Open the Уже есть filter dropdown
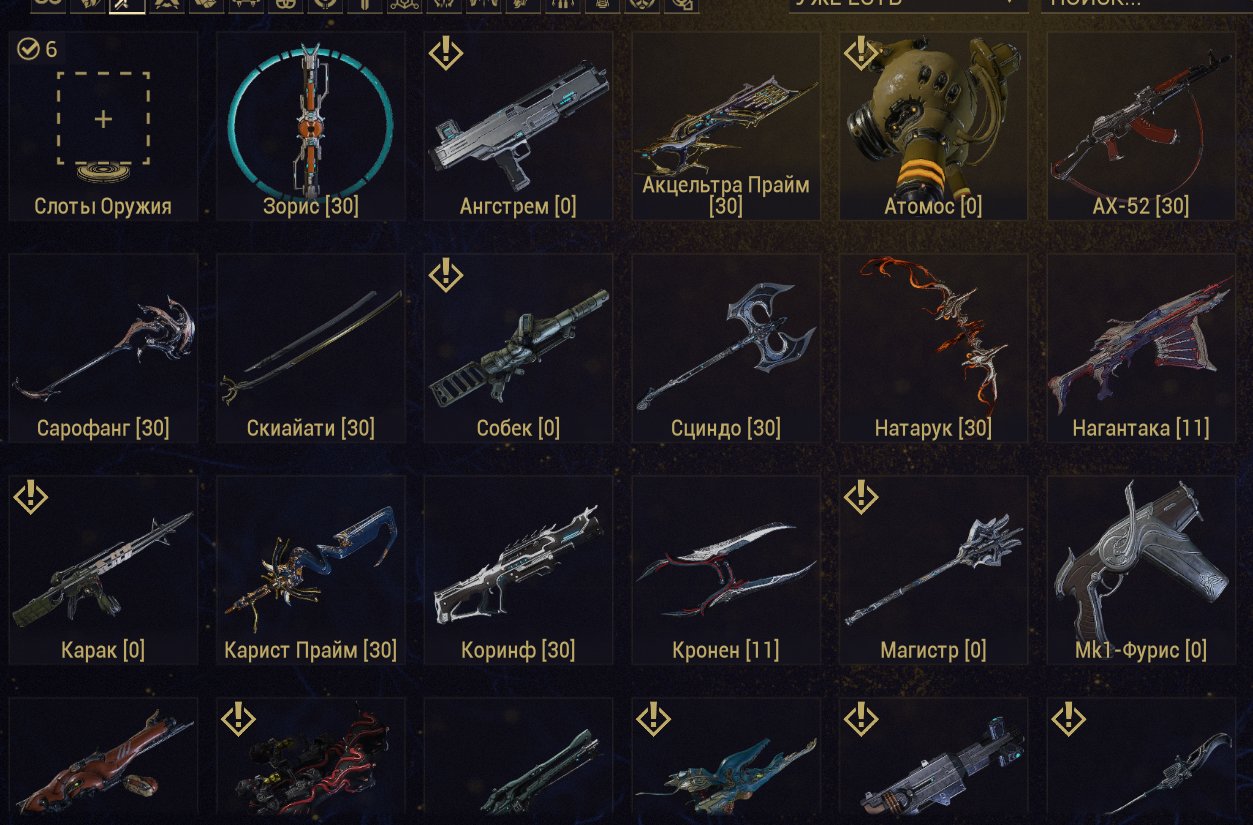The height and width of the screenshot is (825, 1253). point(908,3)
